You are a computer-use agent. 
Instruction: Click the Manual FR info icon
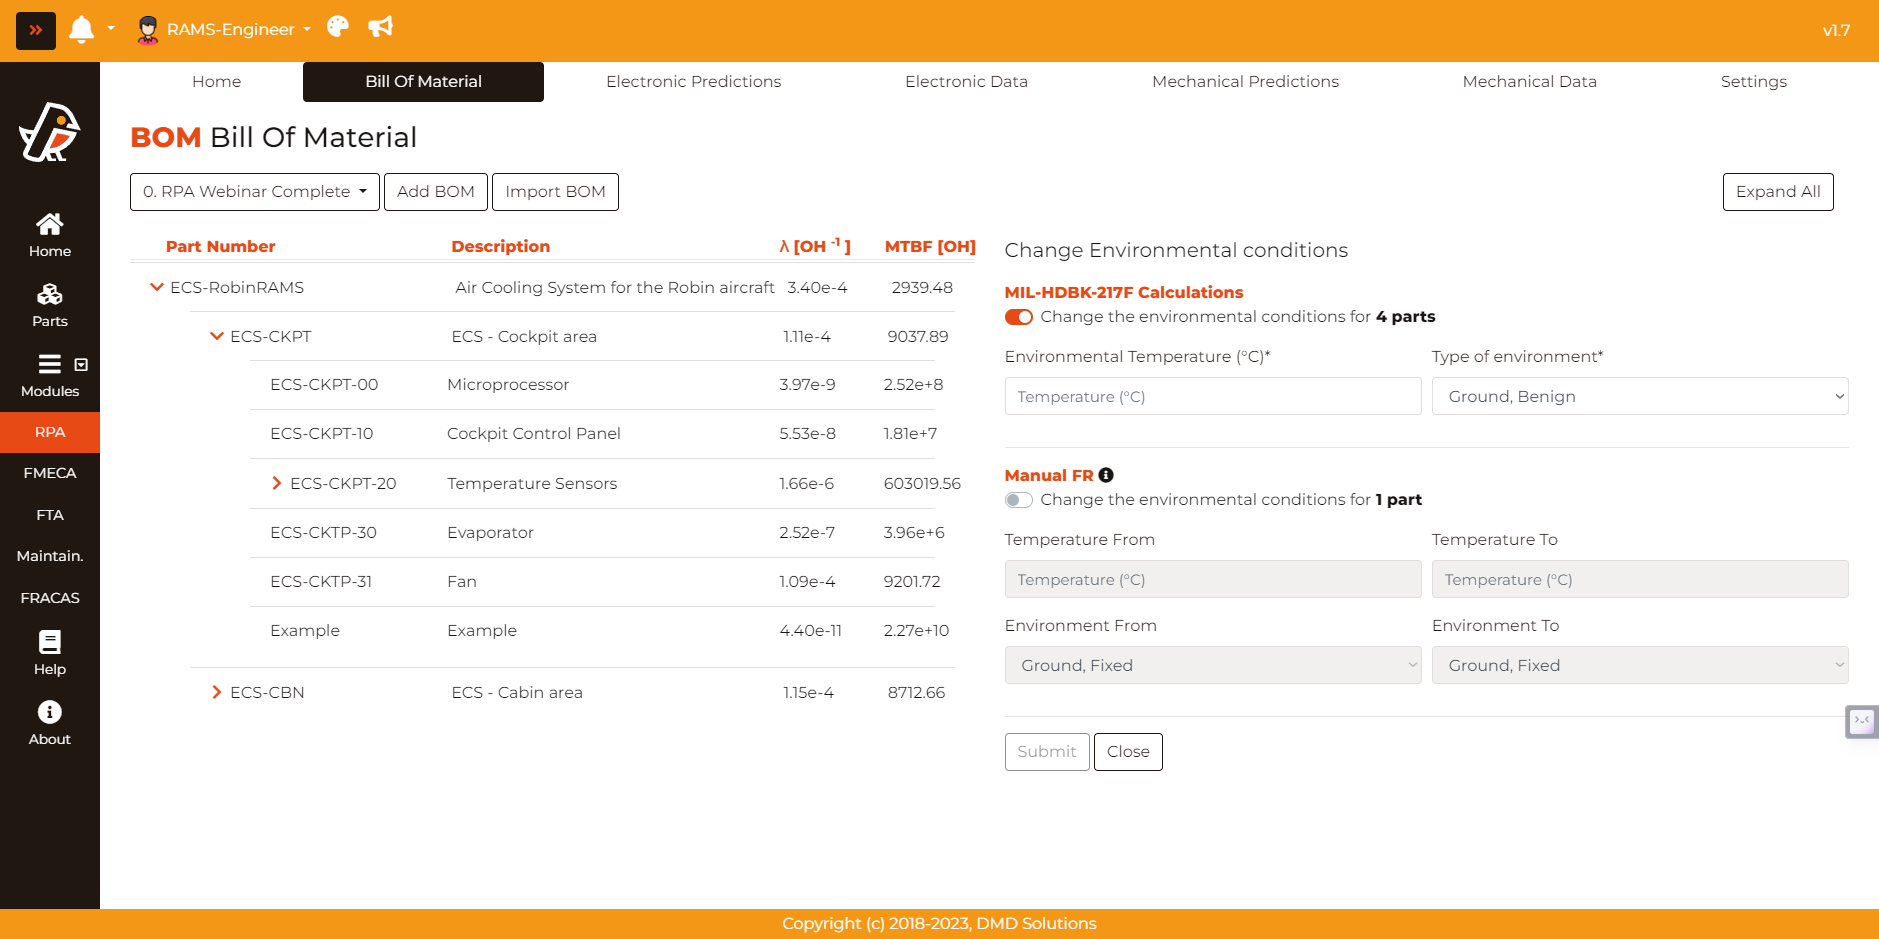(x=1106, y=475)
